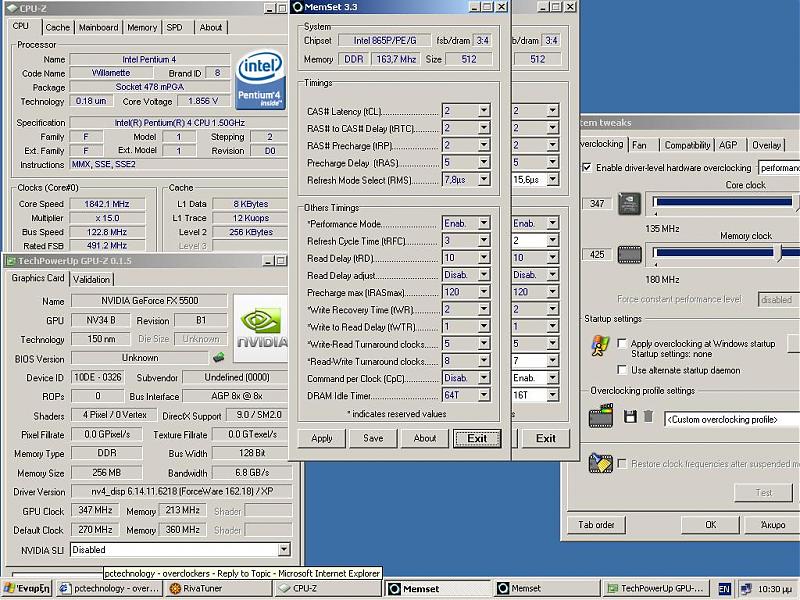Click GPU-Z Name field NVIDIA GeForce FX 5500
Screen dimensions: 800x600
click(149, 301)
